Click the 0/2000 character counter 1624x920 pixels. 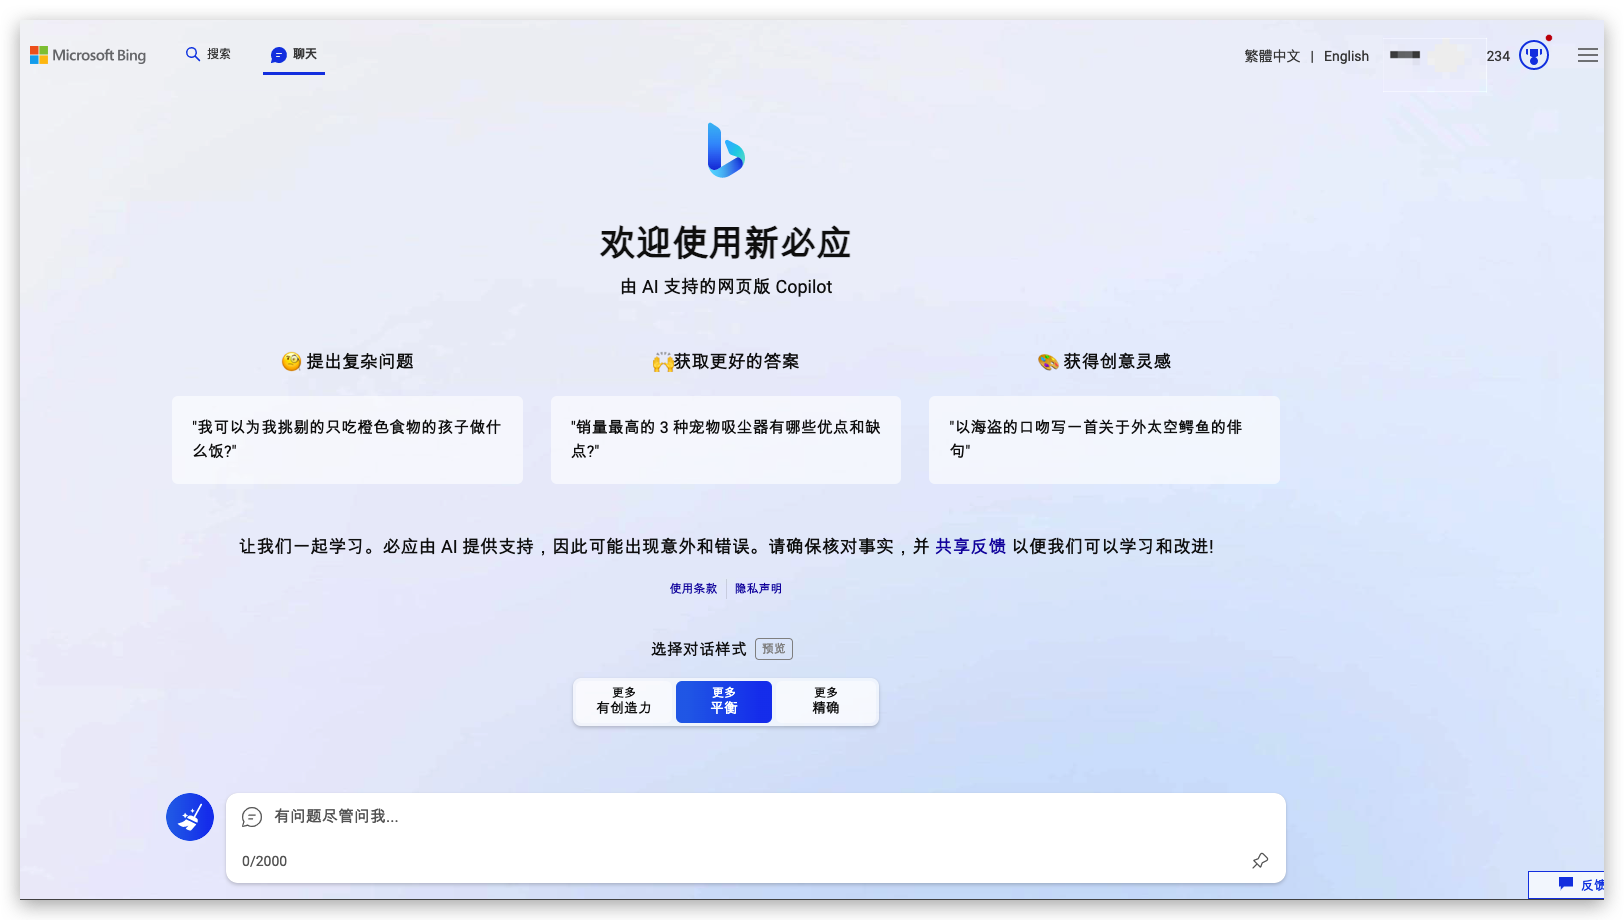[x=264, y=861]
